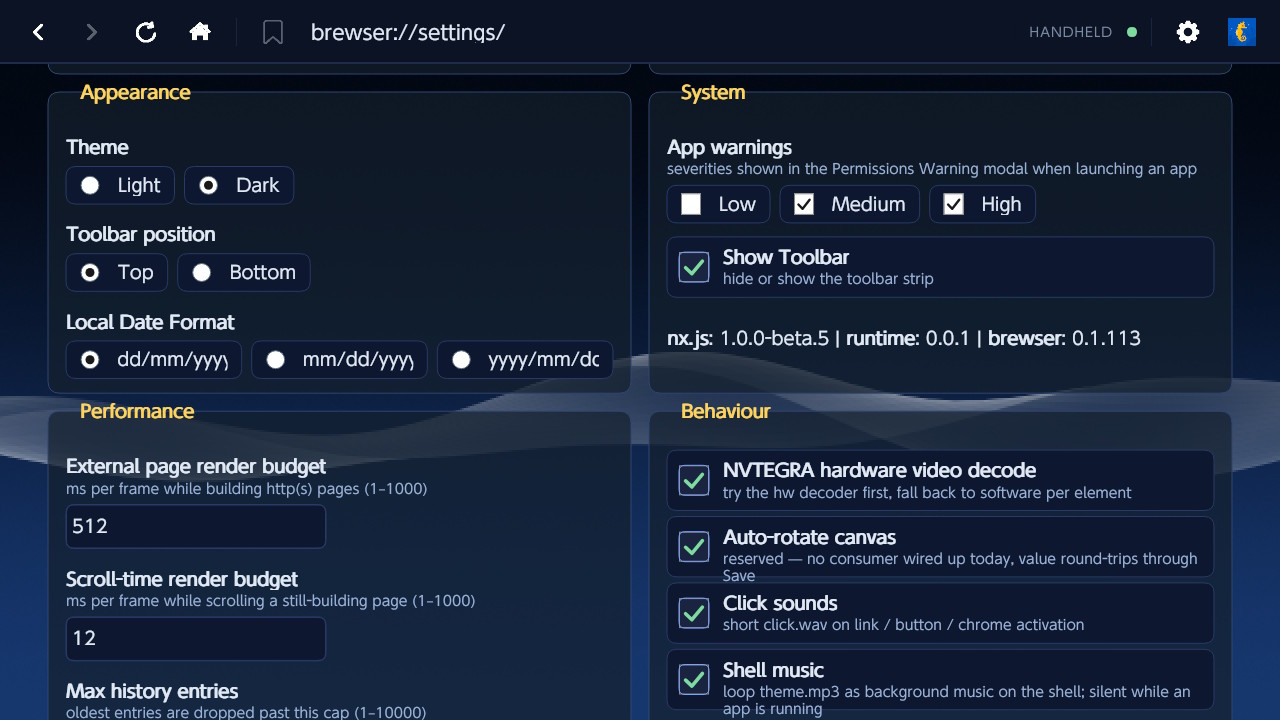Click the brewser://settings/ address bar

(408, 32)
